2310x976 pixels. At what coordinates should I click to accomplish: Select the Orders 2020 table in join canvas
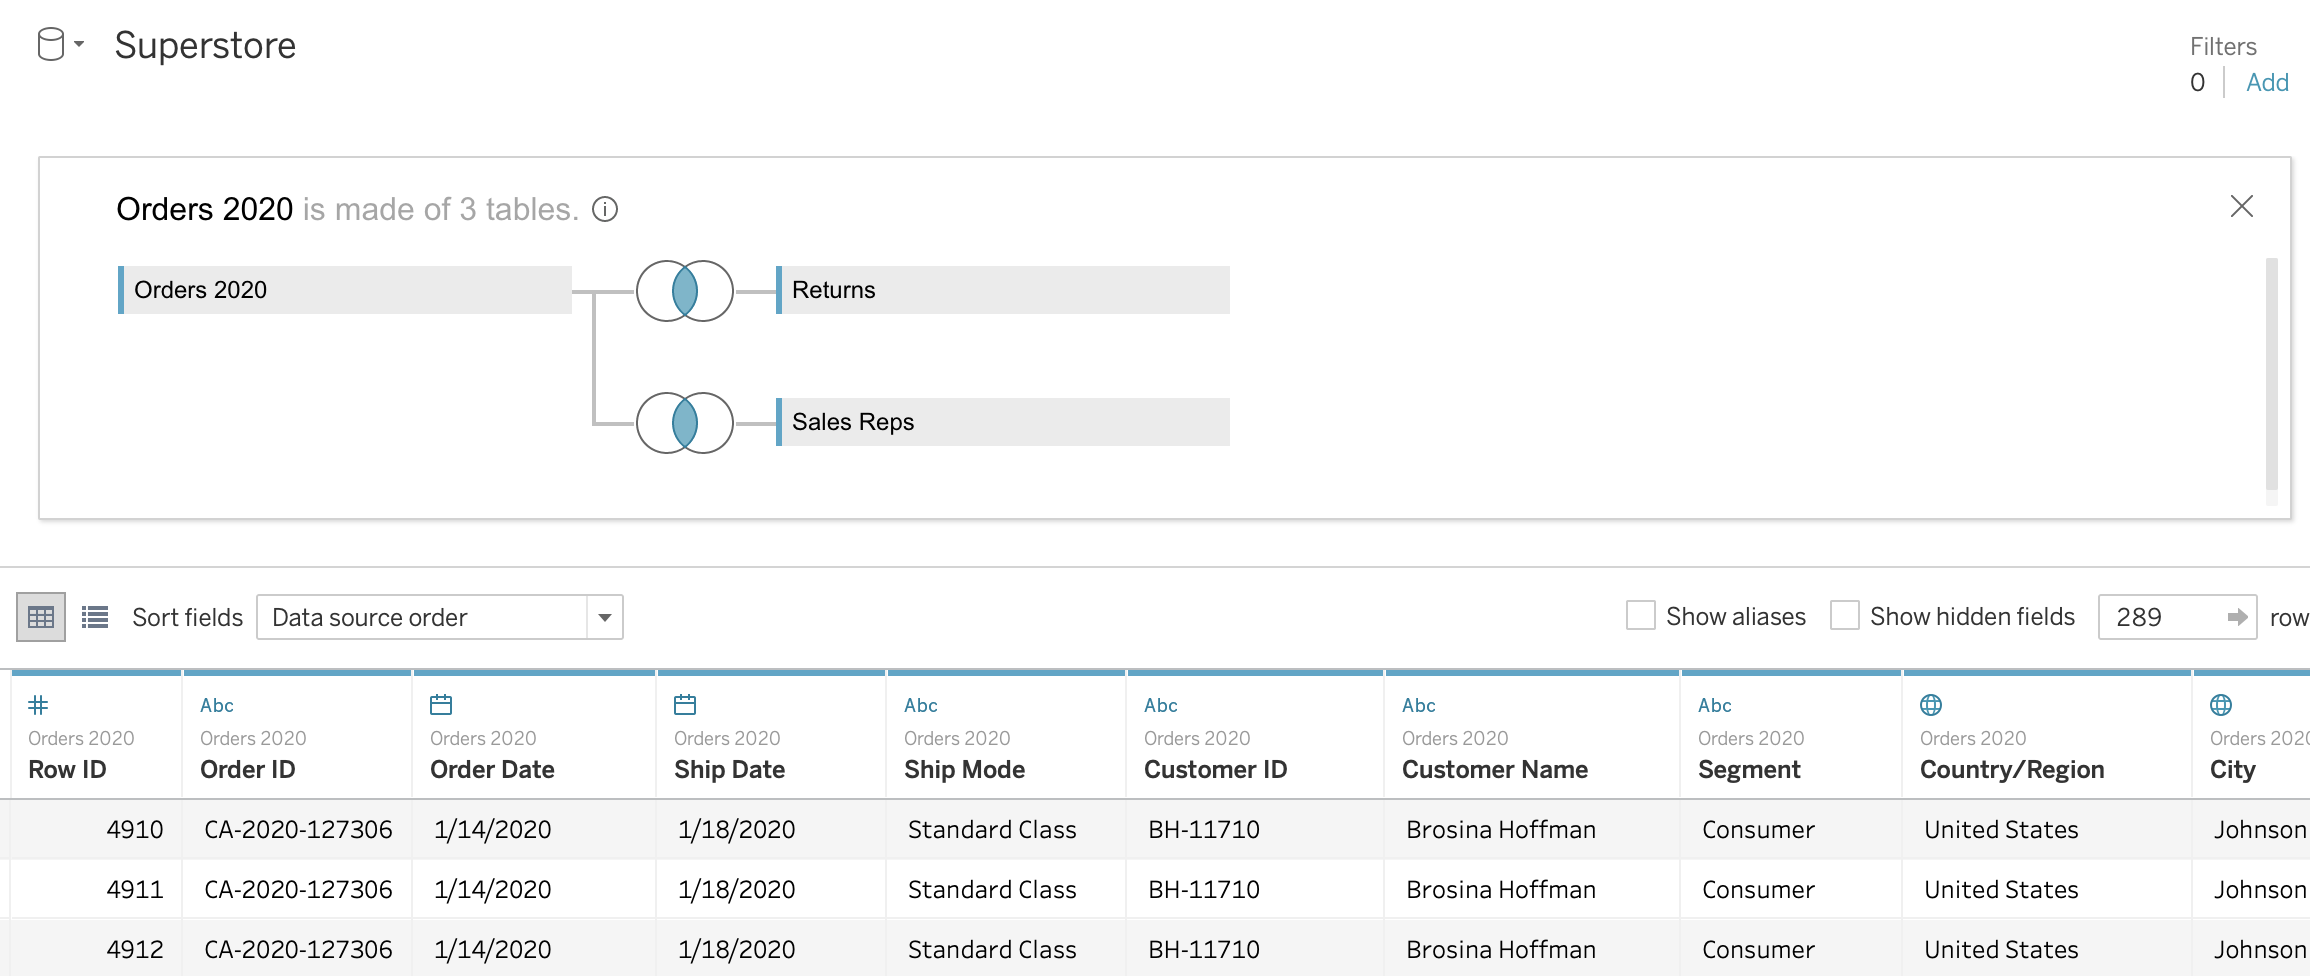[345, 290]
